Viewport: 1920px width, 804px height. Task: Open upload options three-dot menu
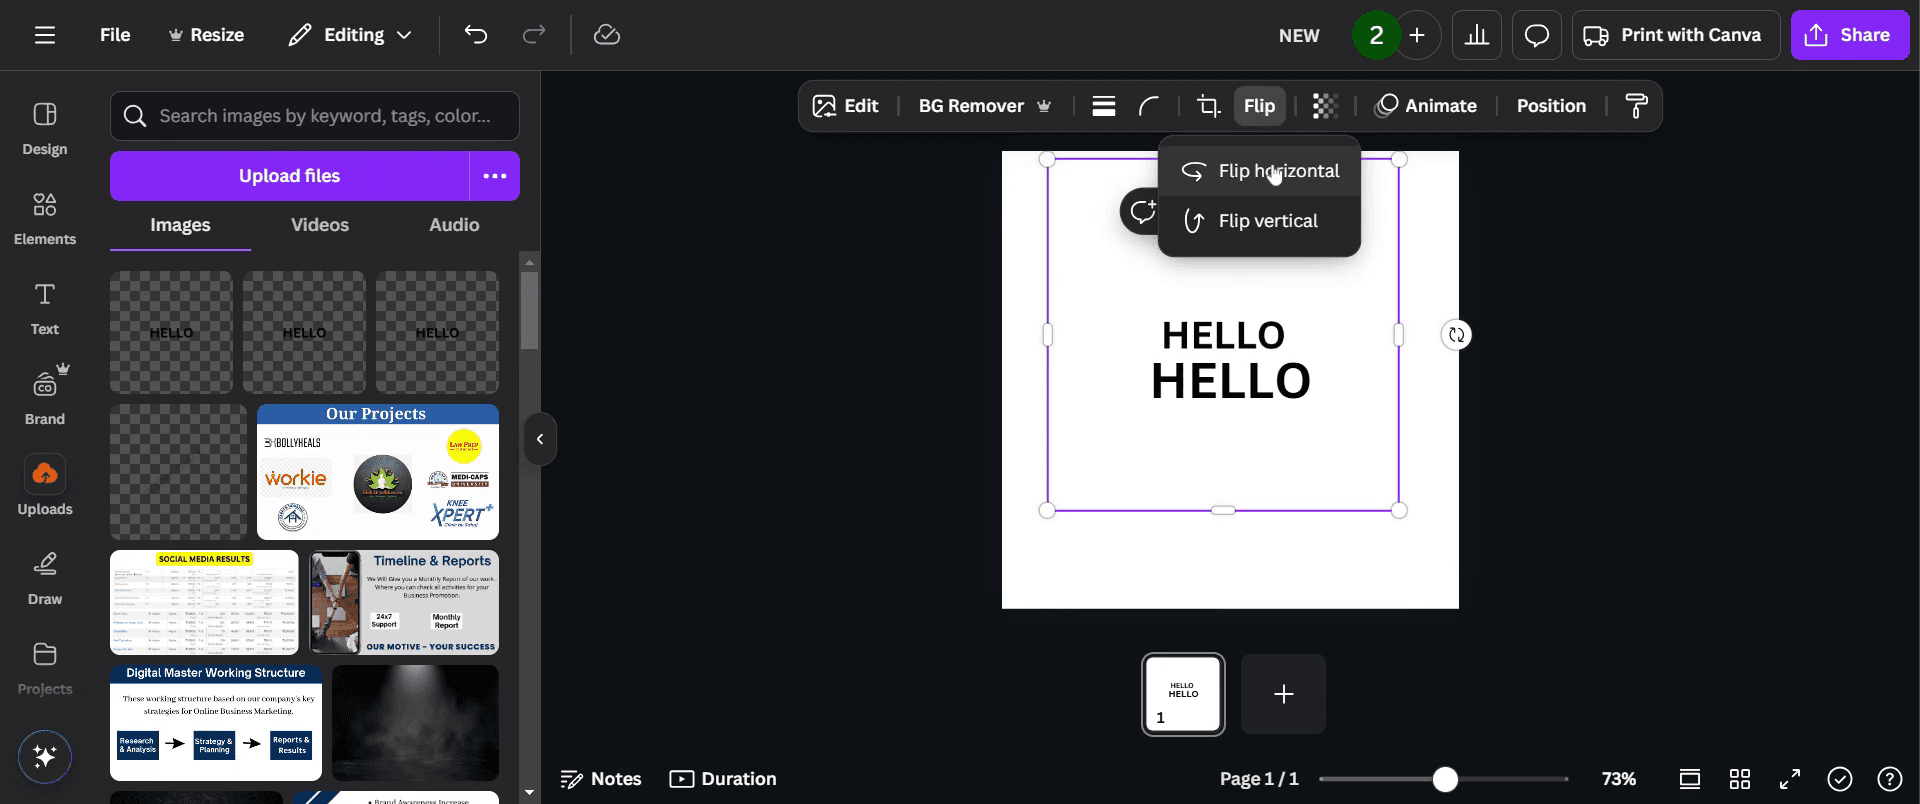[x=495, y=176]
